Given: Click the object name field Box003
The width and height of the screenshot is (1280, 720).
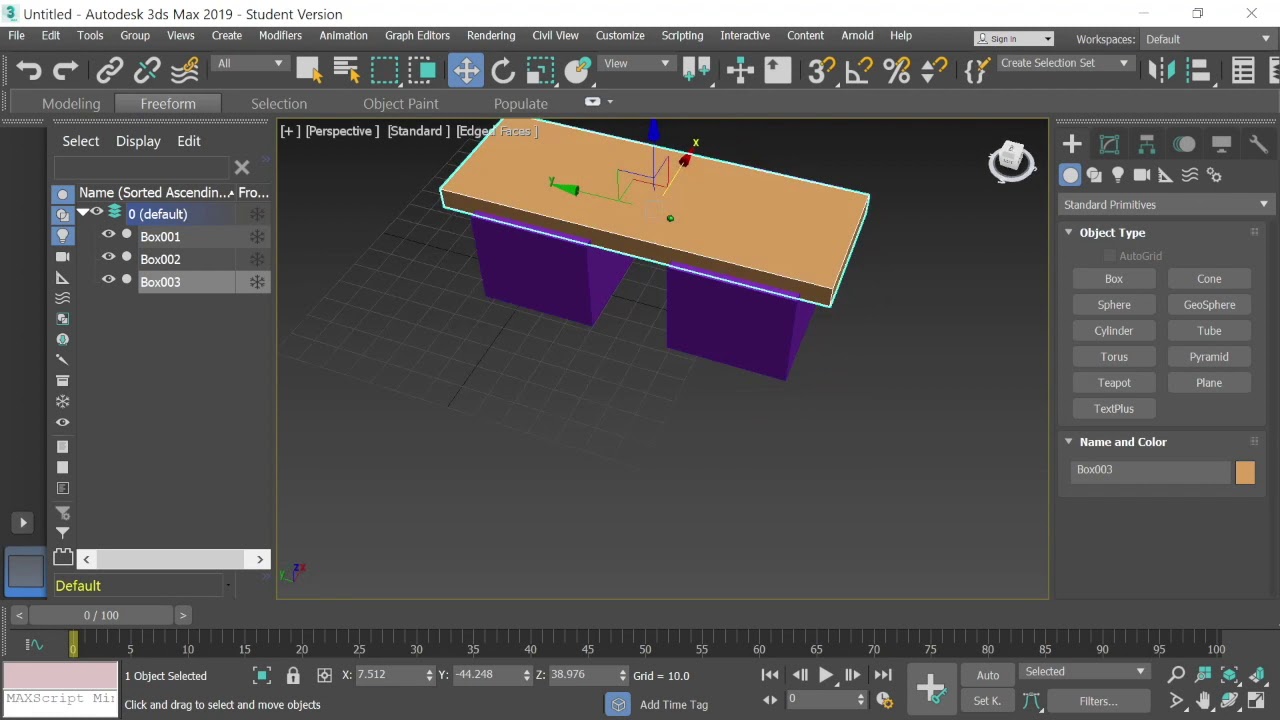Looking at the screenshot, I should [x=1150, y=472].
